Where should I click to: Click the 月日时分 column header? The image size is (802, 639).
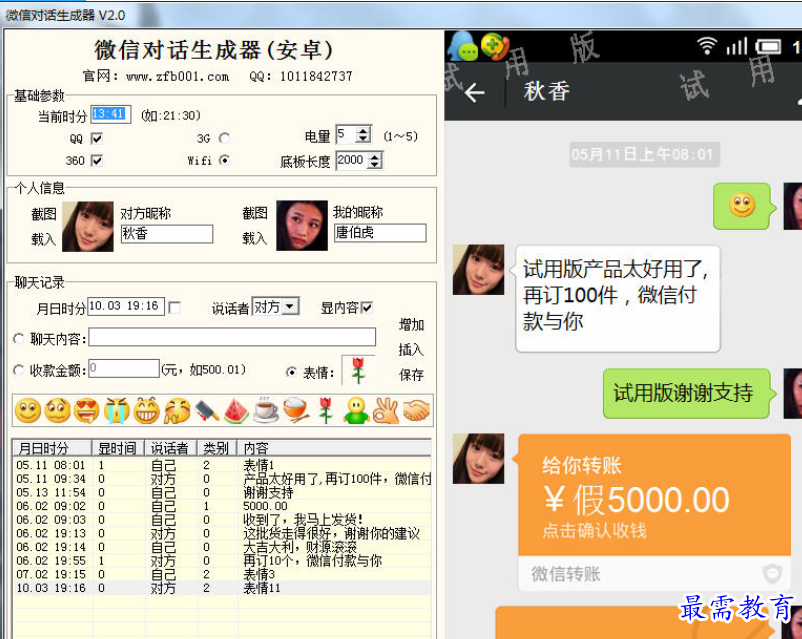click(52, 448)
